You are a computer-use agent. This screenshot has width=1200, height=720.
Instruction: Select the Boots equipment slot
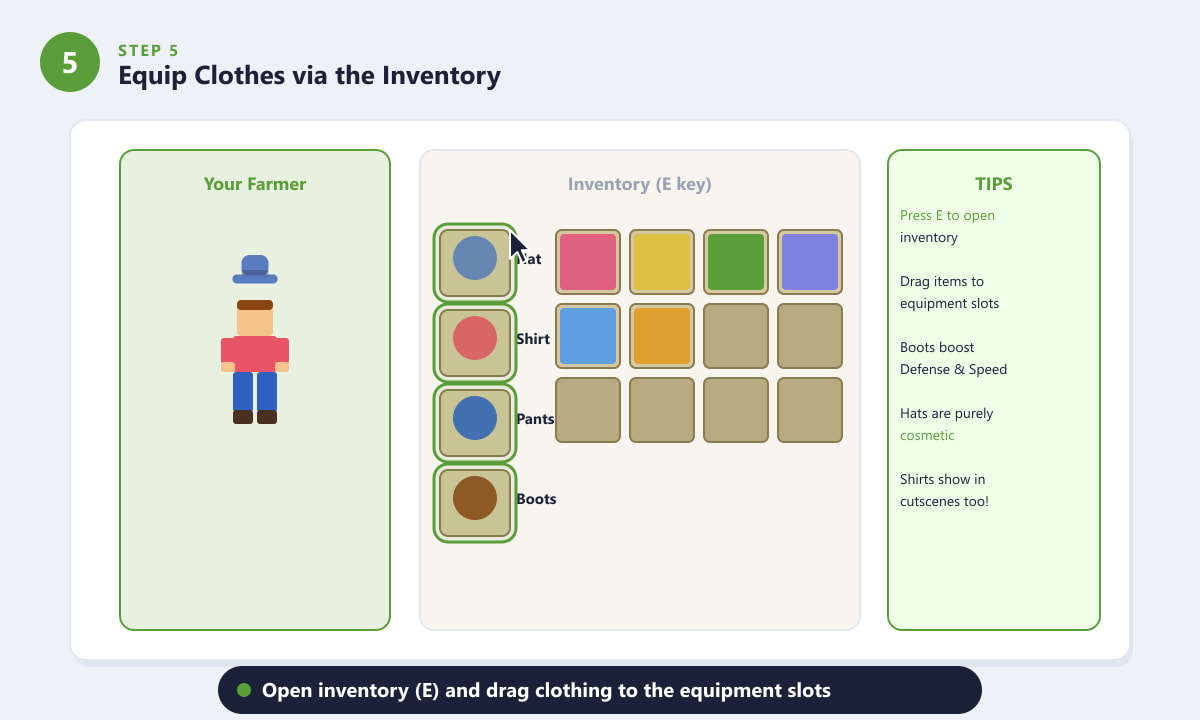pos(475,503)
